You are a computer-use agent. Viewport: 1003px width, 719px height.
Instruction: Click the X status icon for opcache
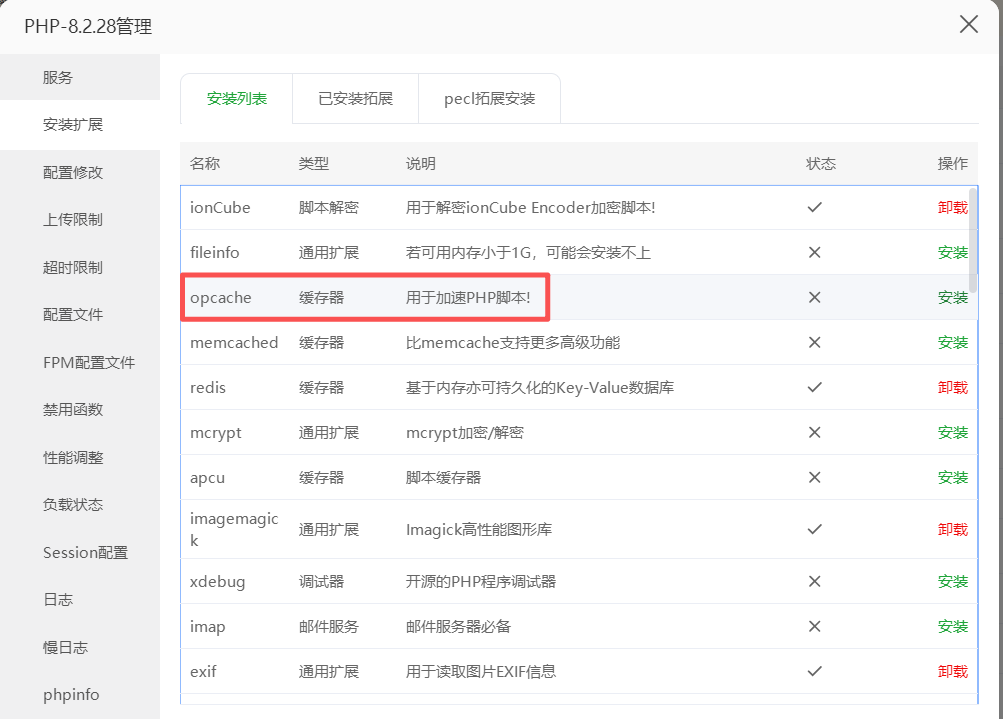(814, 297)
